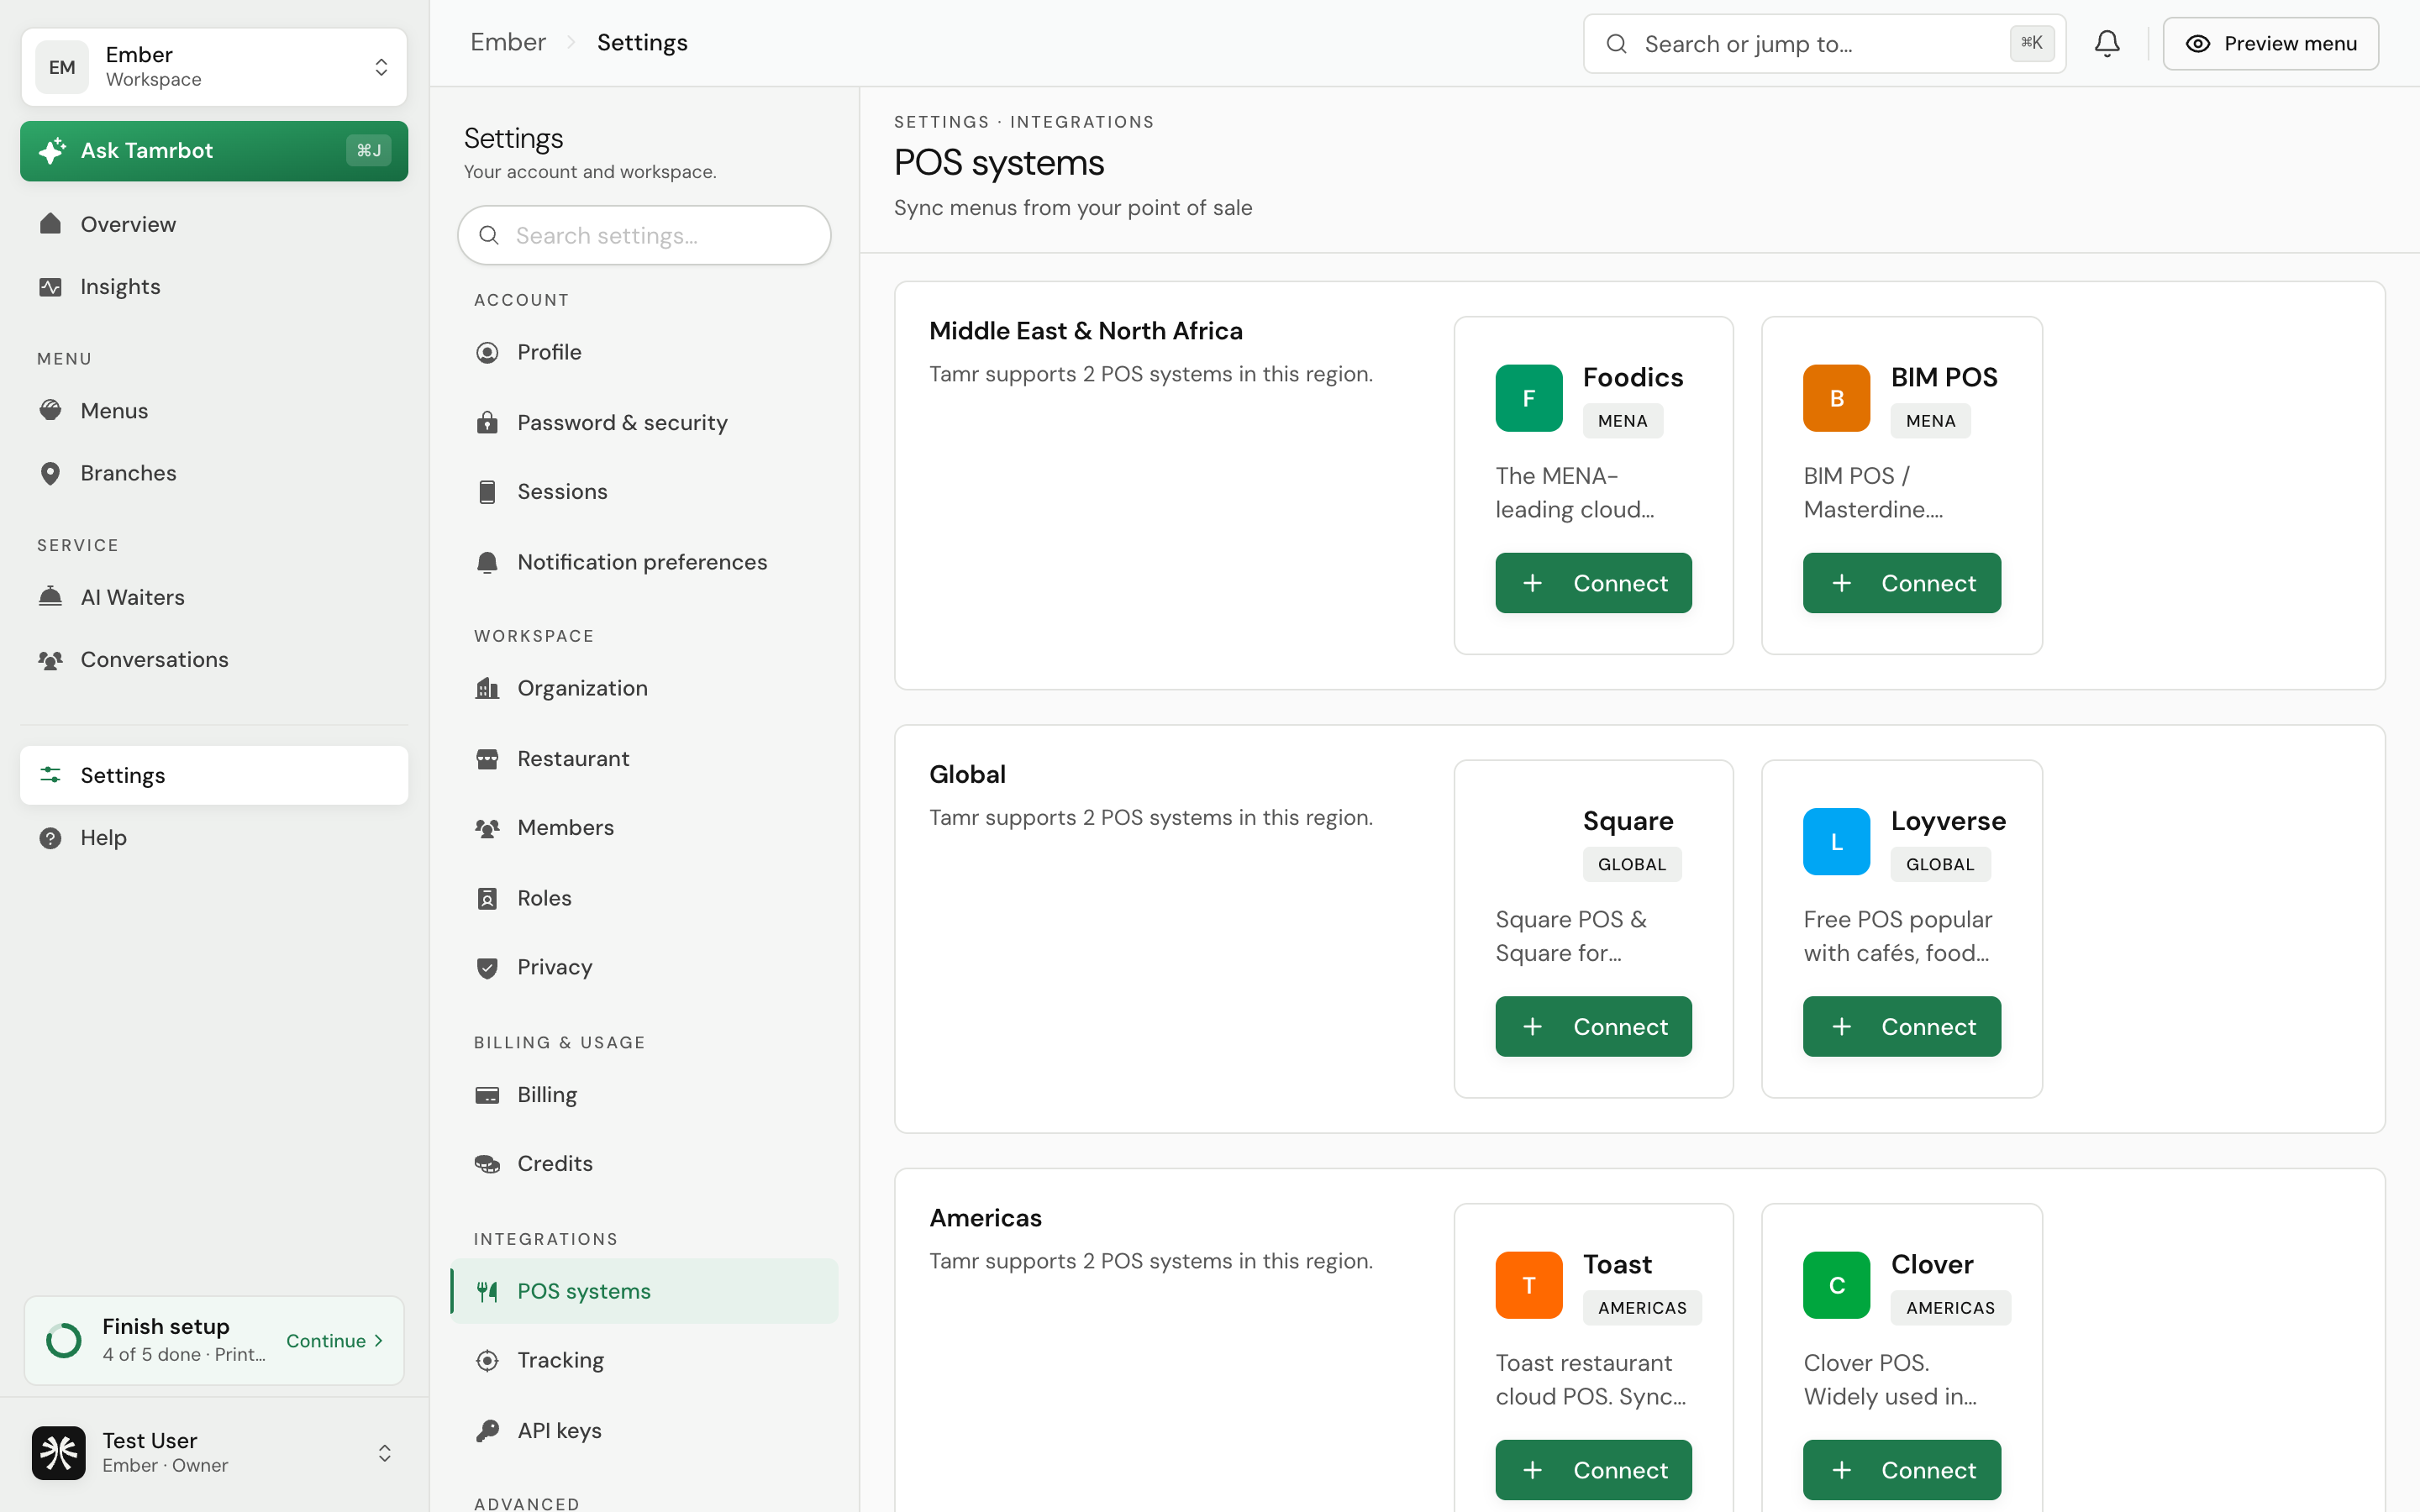2420x1512 pixels.
Task: Click the Middle East & North Africa heading
Action: tap(1085, 331)
